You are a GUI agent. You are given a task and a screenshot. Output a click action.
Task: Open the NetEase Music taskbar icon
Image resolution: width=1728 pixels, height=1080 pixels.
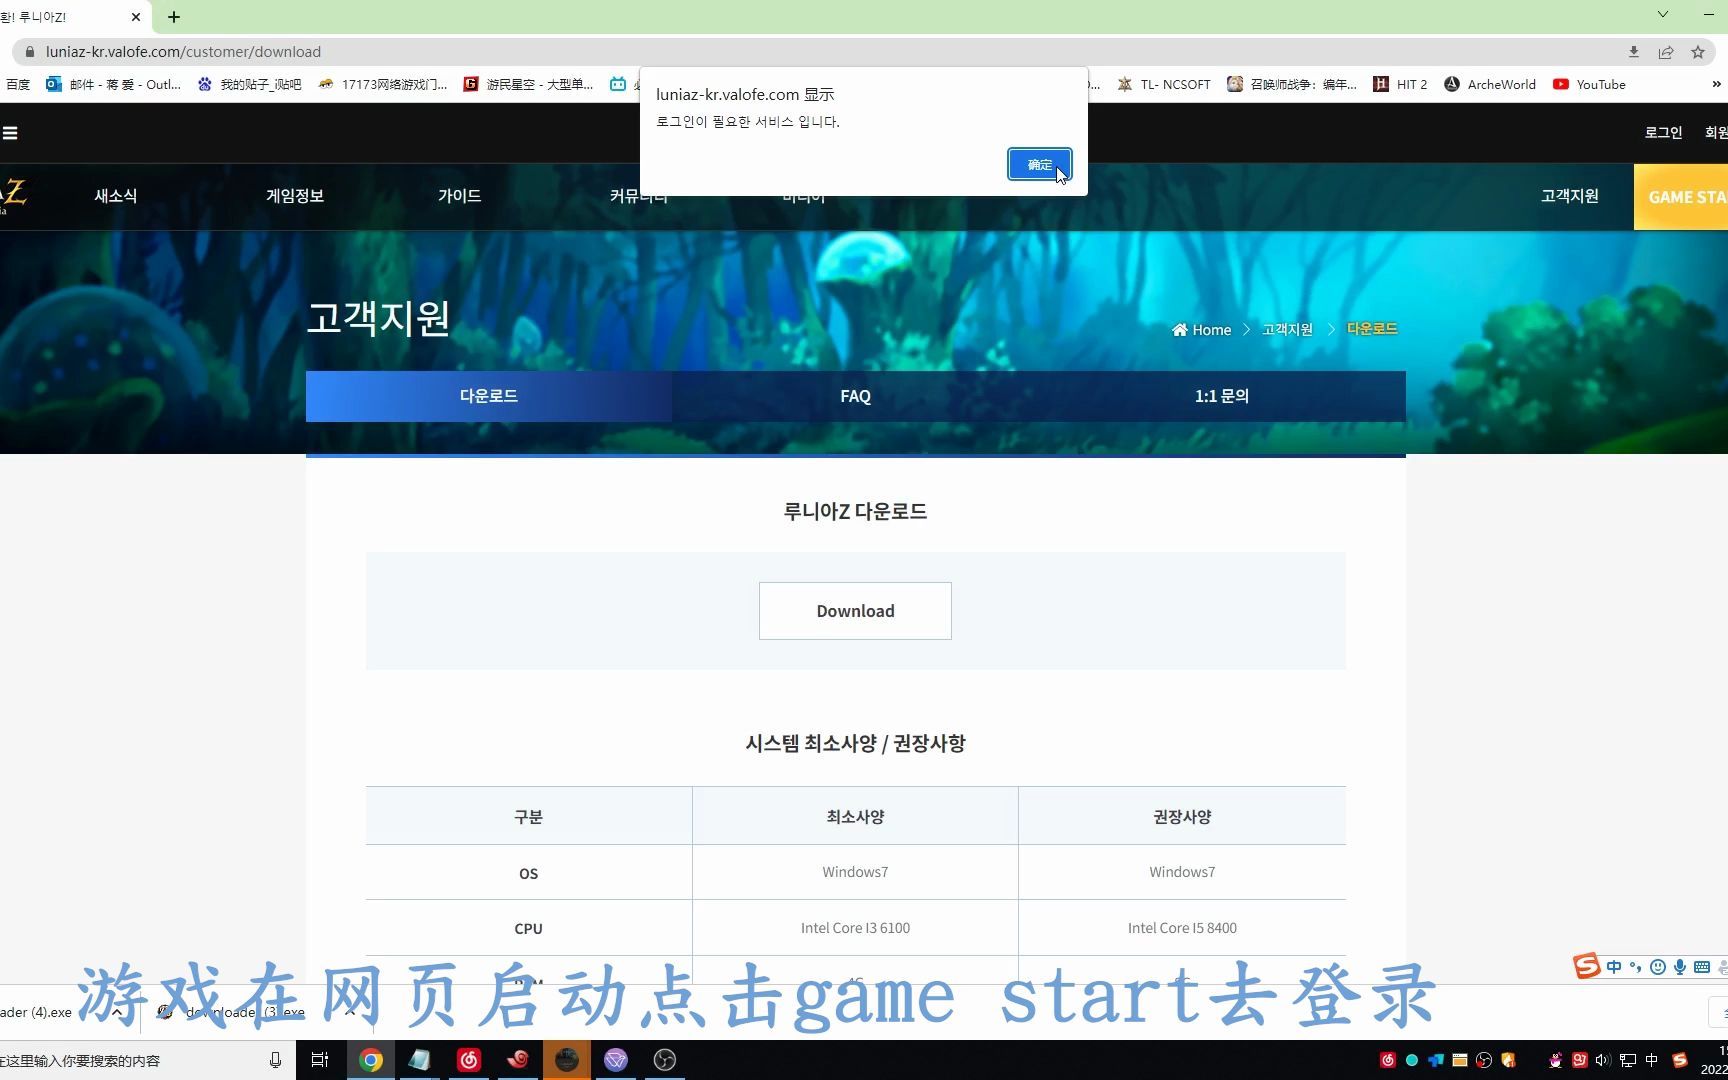[468, 1060]
